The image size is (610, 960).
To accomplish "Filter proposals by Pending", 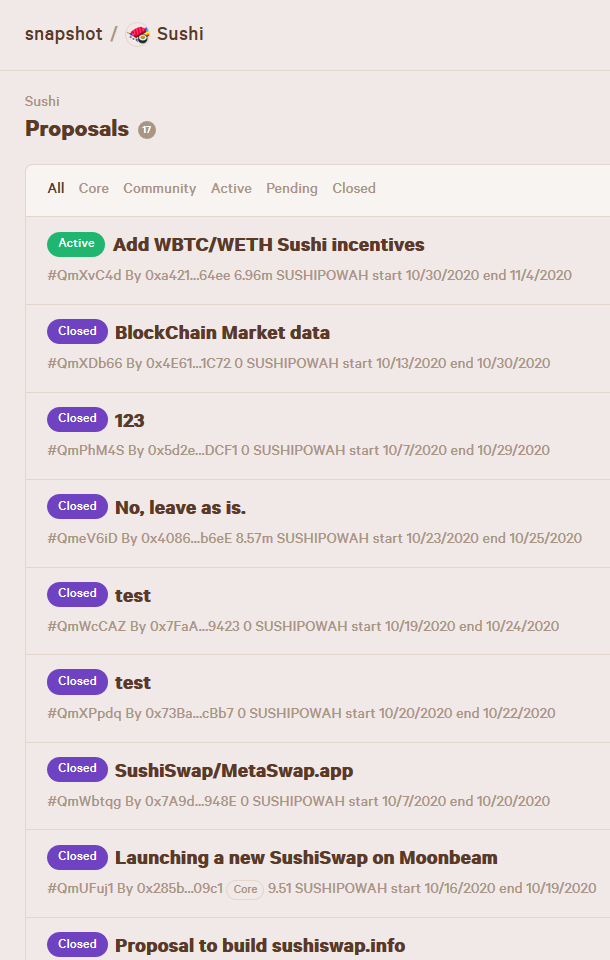I will [292, 189].
